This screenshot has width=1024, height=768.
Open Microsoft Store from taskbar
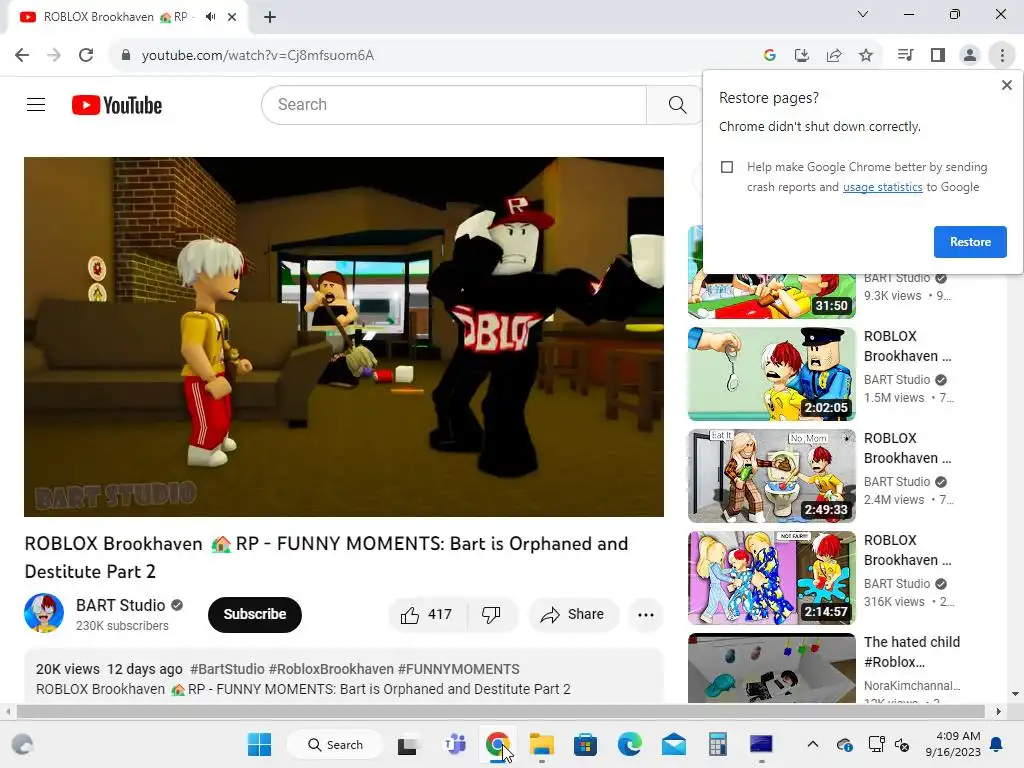[x=585, y=744]
